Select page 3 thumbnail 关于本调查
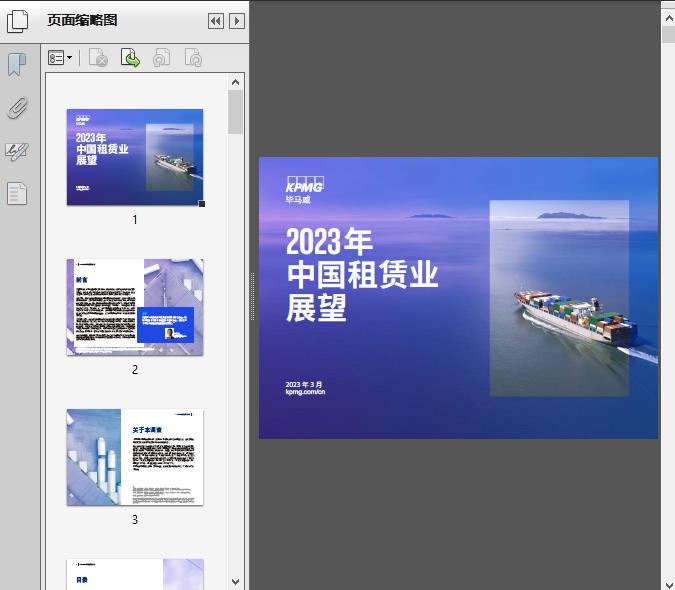 click(x=135, y=457)
